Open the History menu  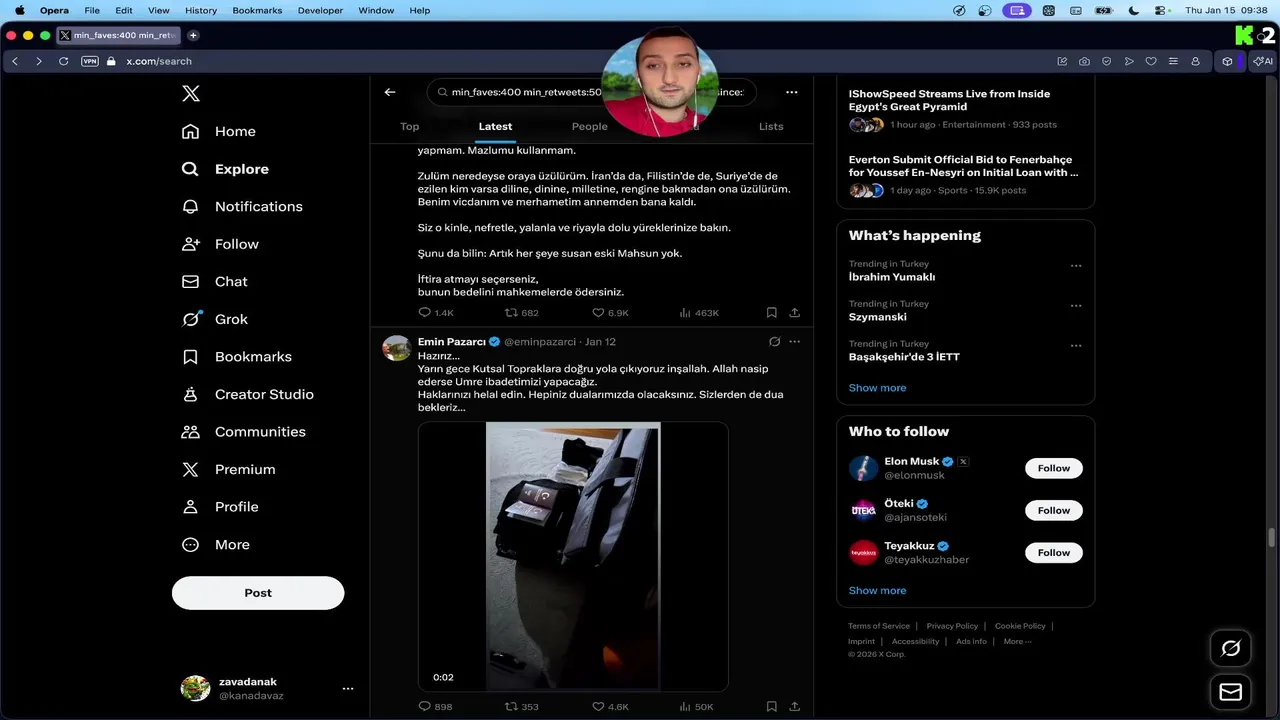(201, 10)
